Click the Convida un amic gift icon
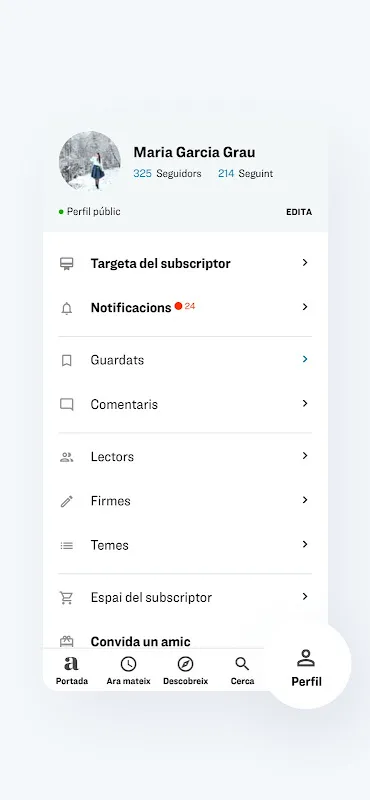The image size is (370, 800). (66, 641)
